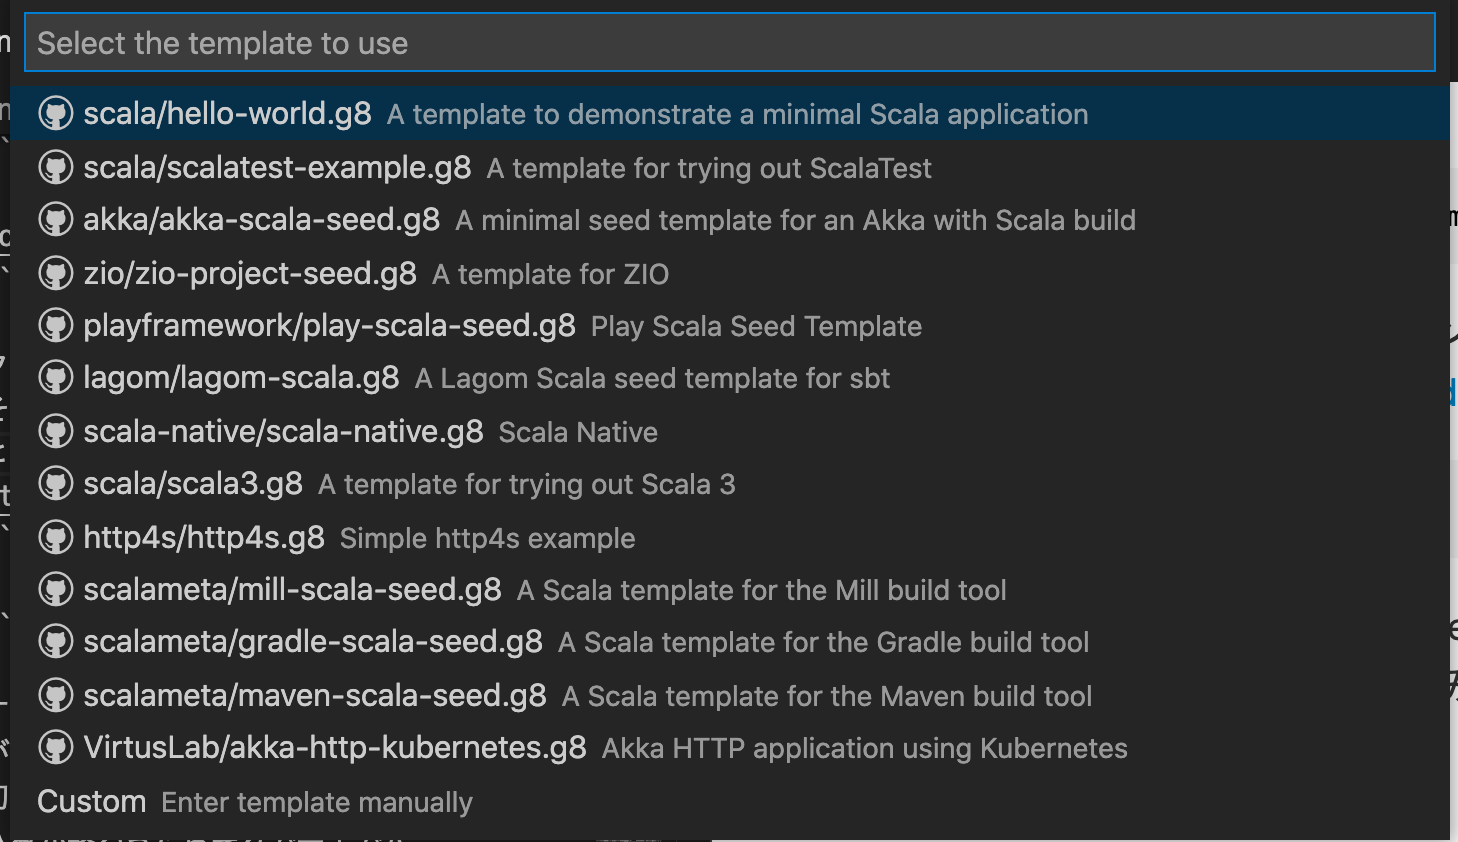
Task: Select the scala/hello-world.g8 template
Action: (x=226, y=113)
